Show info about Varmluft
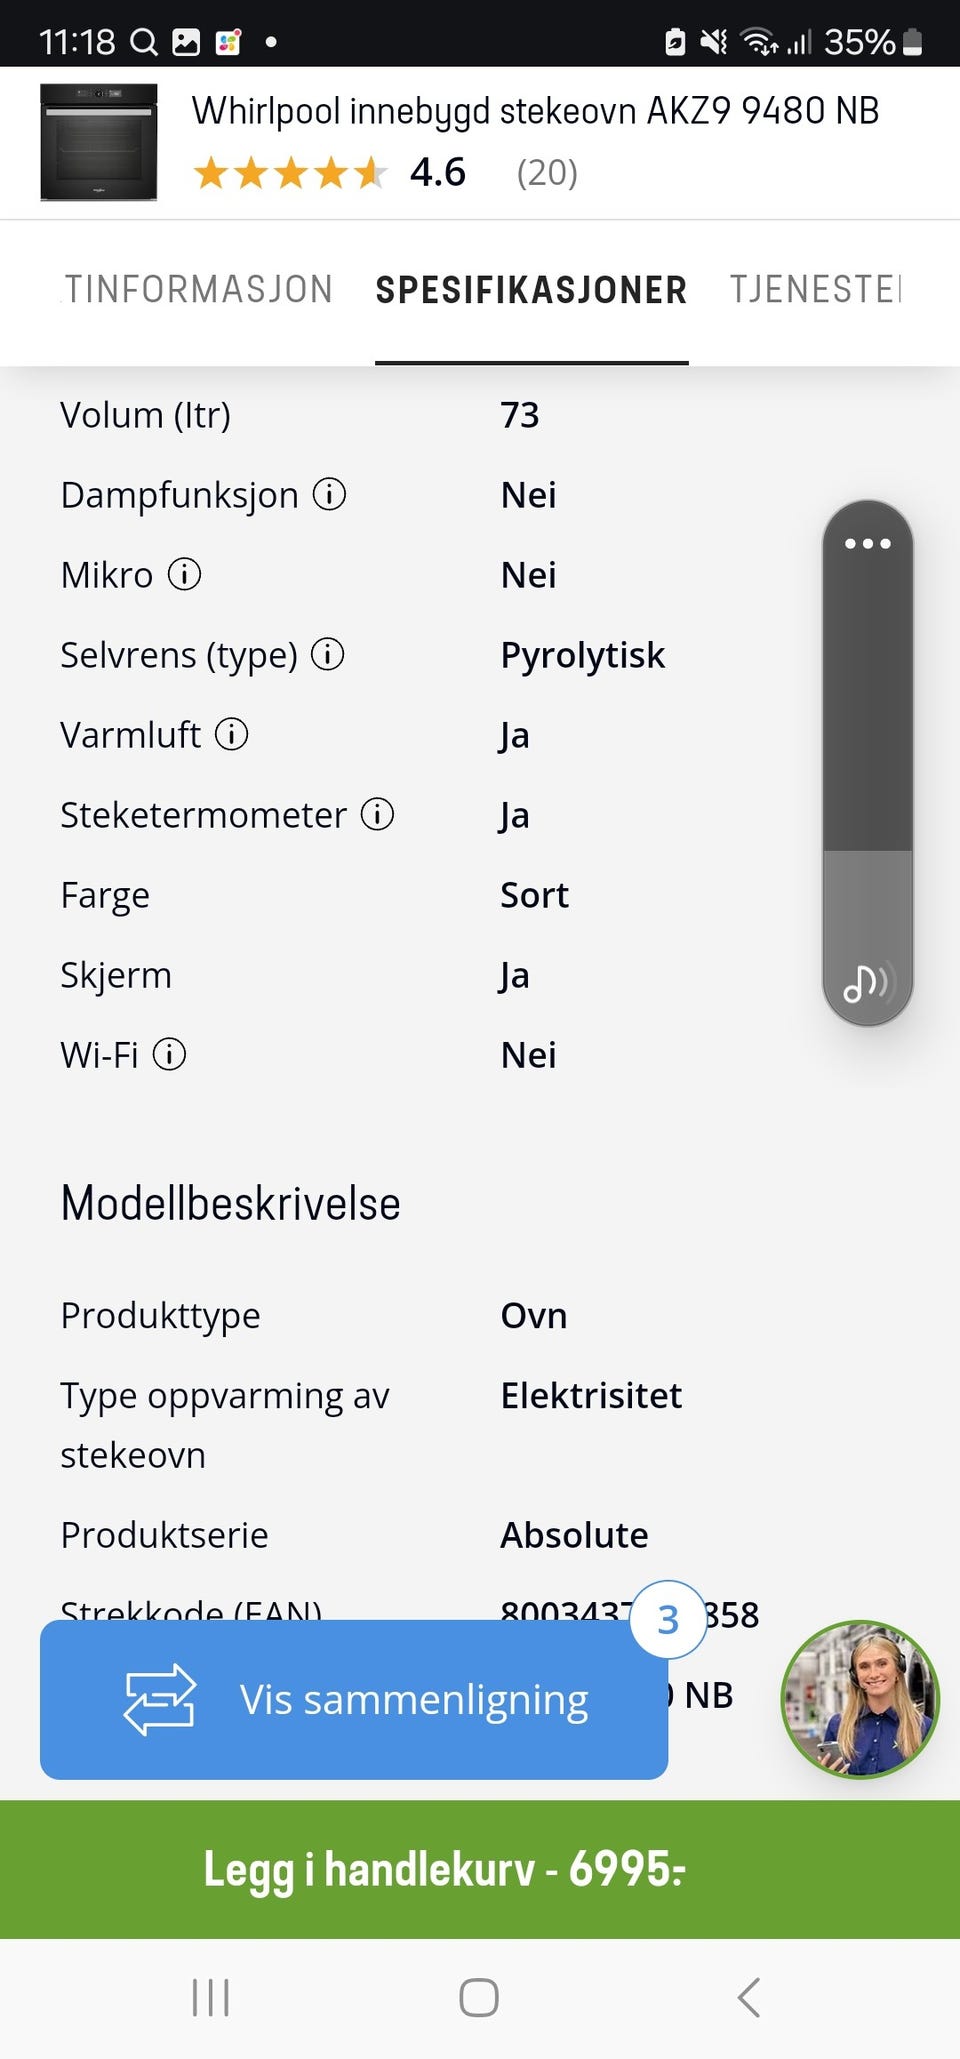960x2059 pixels. tap(232, 734)
